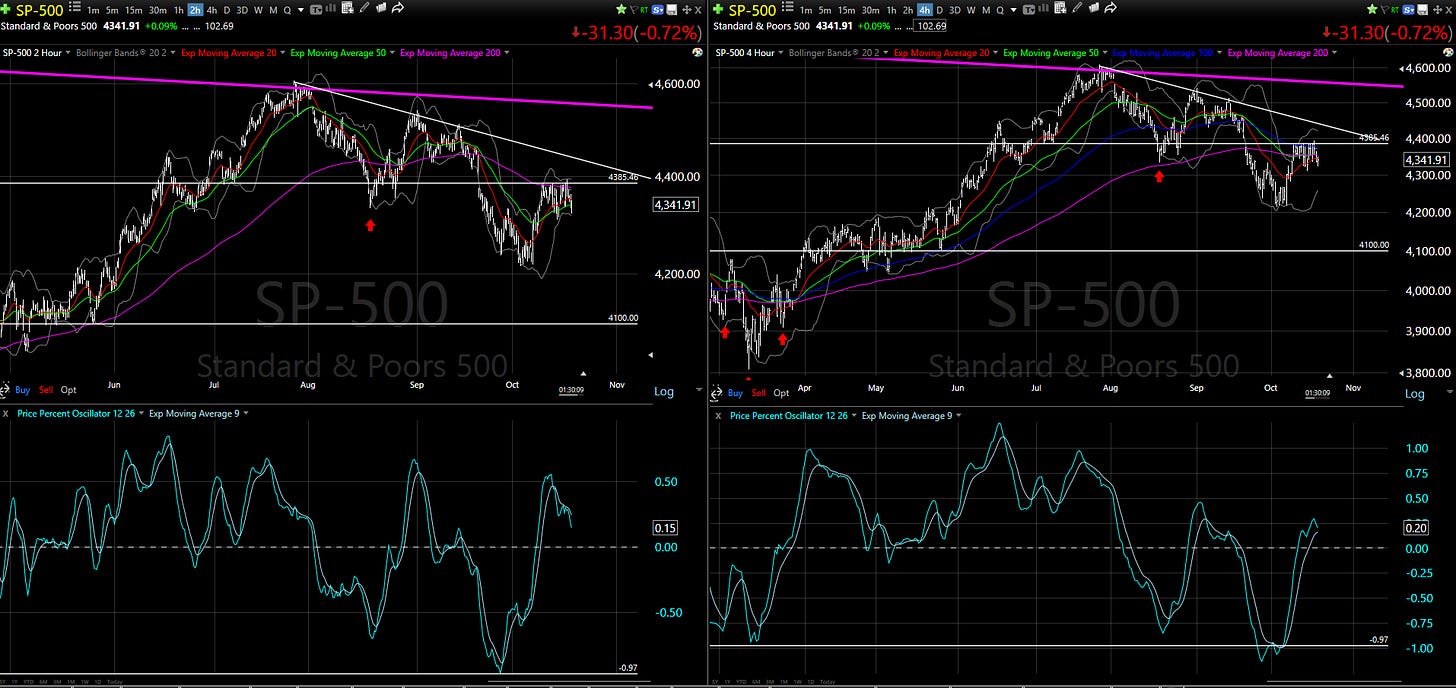Viewport: 1456px width, 688px height.
Task: Switch the 4 Hour chart to the W timeframe
Action: point(971,10)
